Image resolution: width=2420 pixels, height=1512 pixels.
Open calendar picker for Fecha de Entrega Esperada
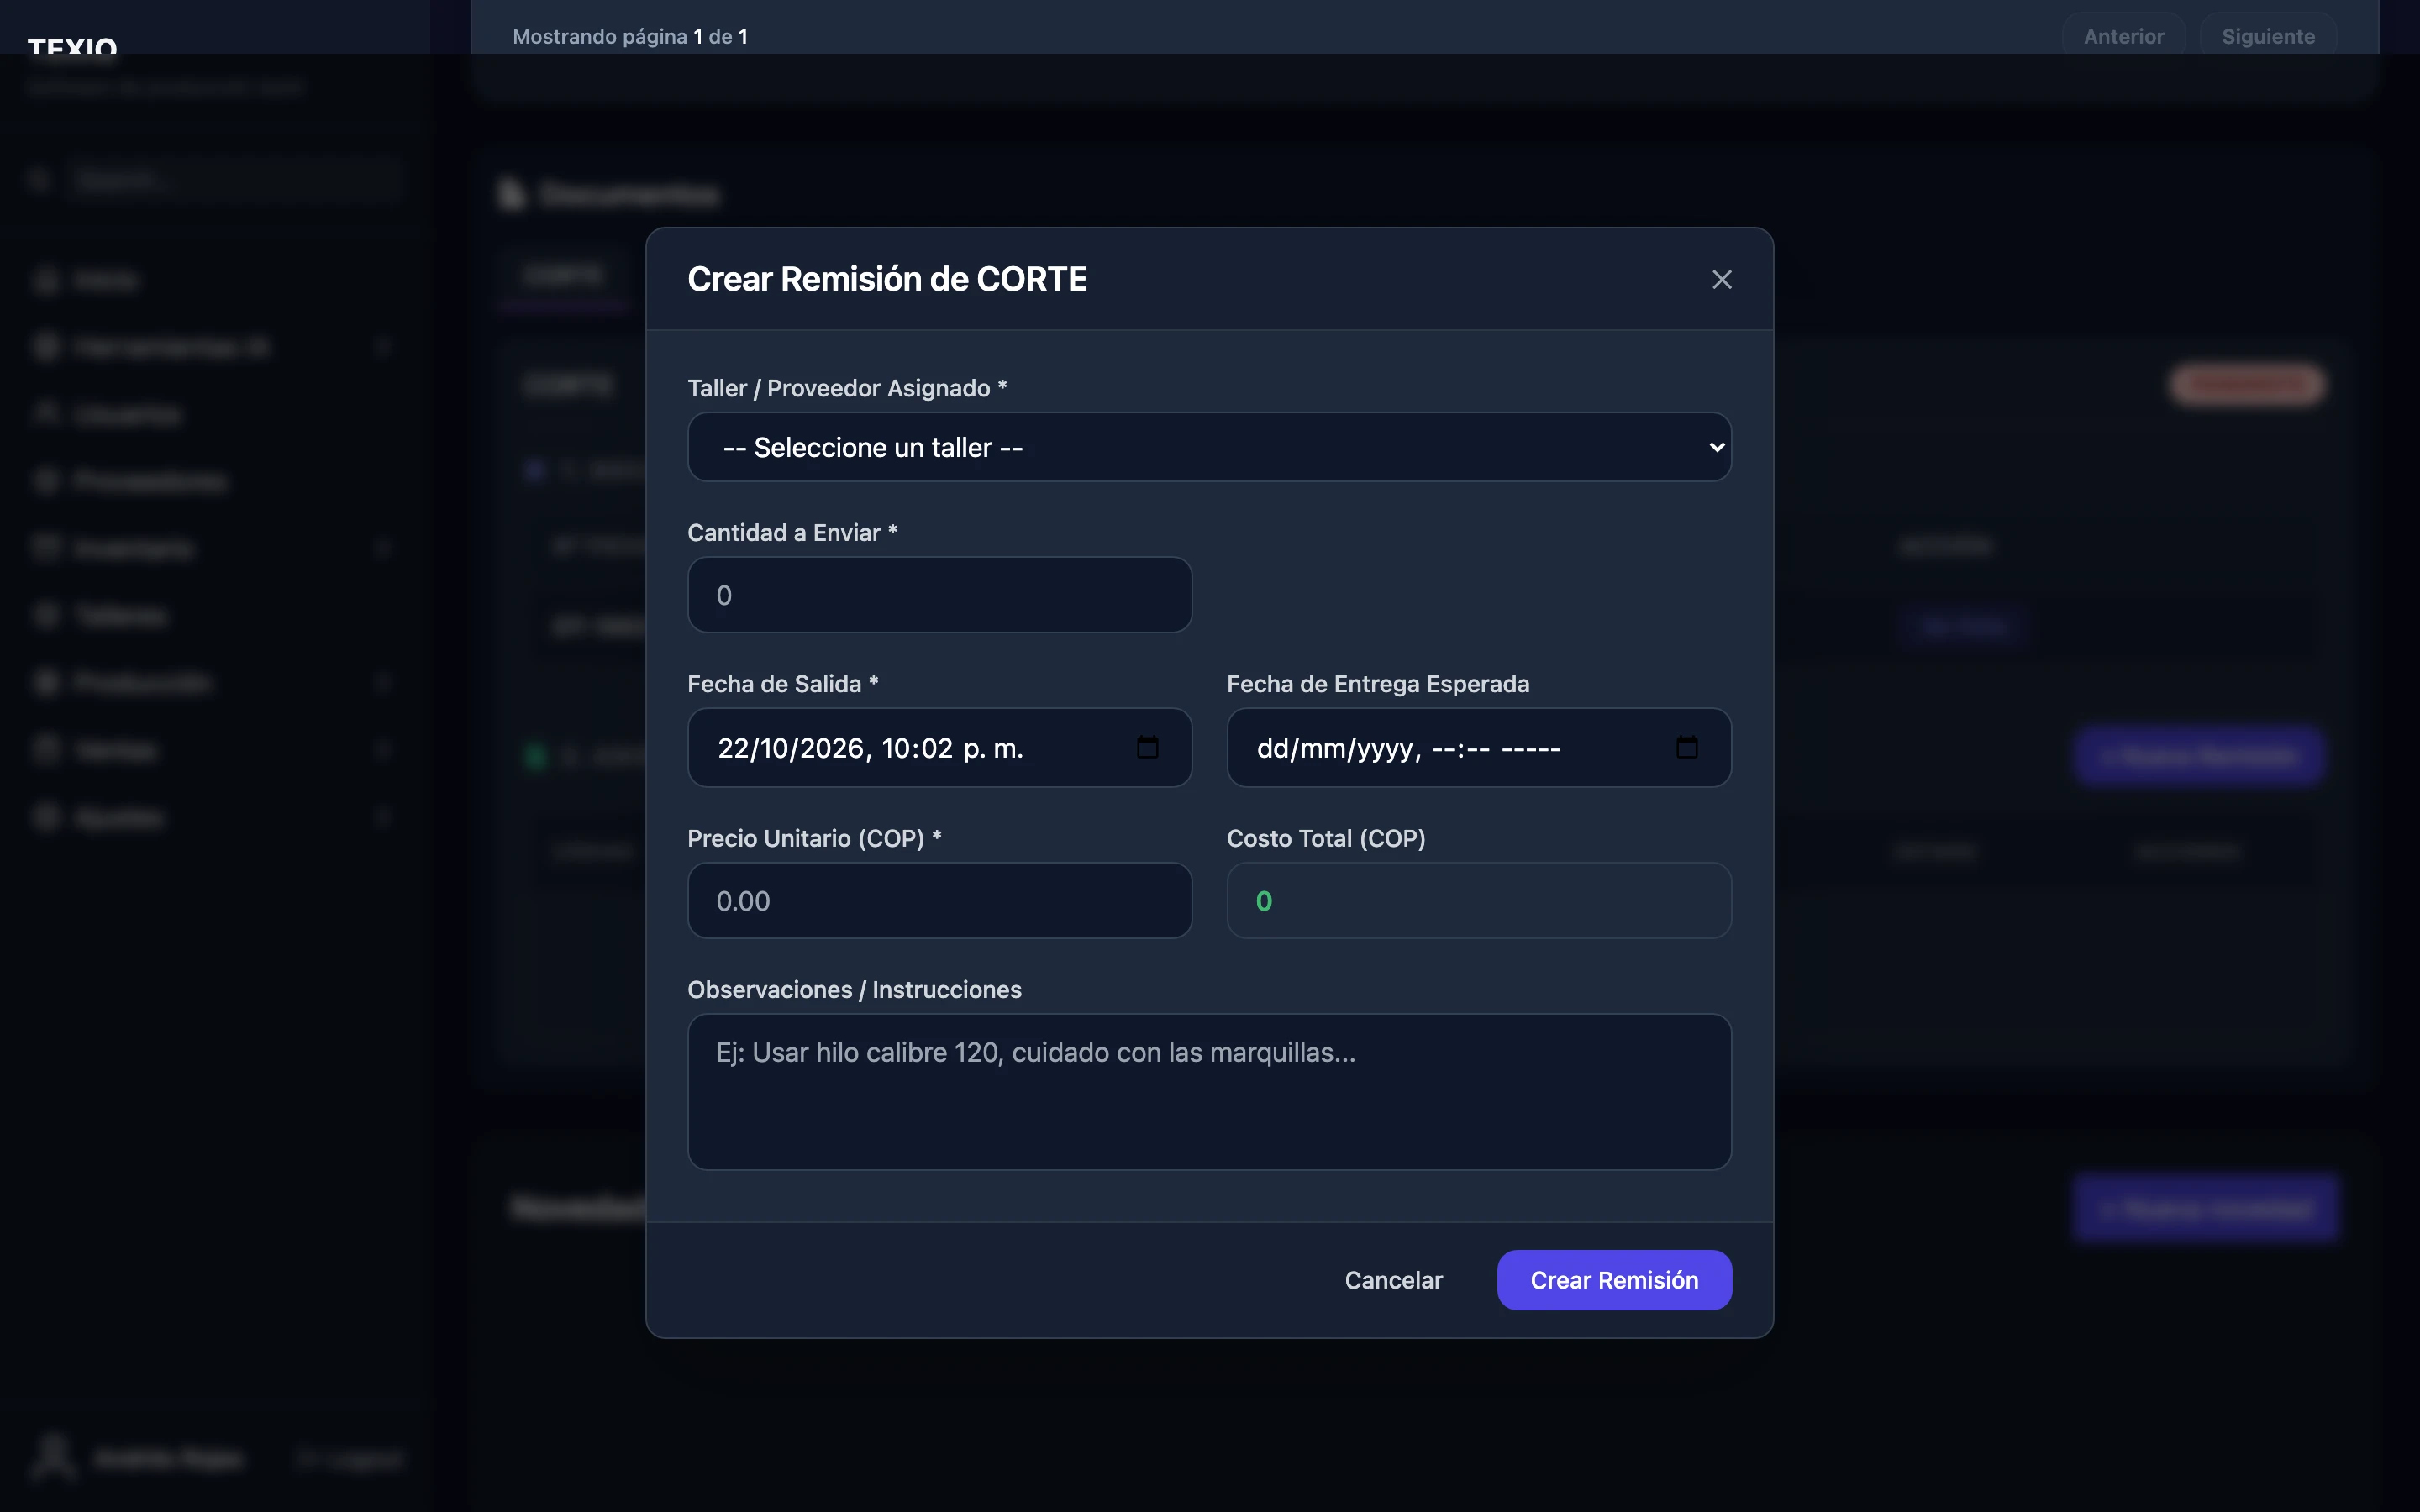click(1686, 747)
